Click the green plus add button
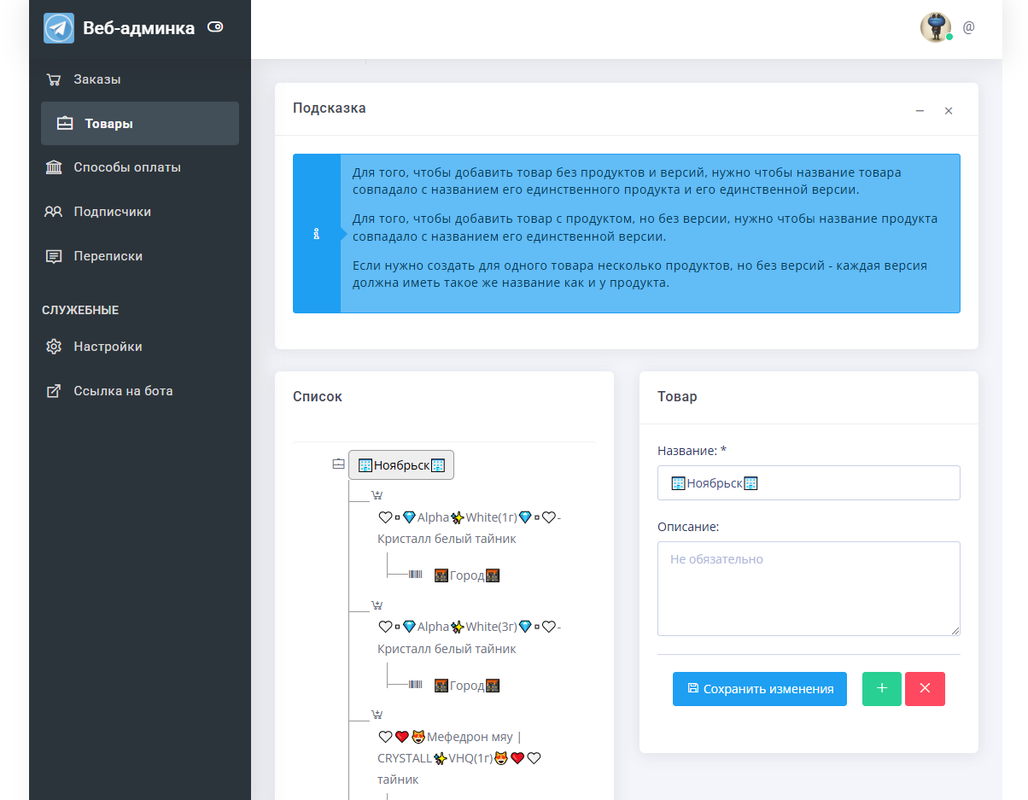Viewport: 1028px width, 800px height. click(x=881, y=689)
